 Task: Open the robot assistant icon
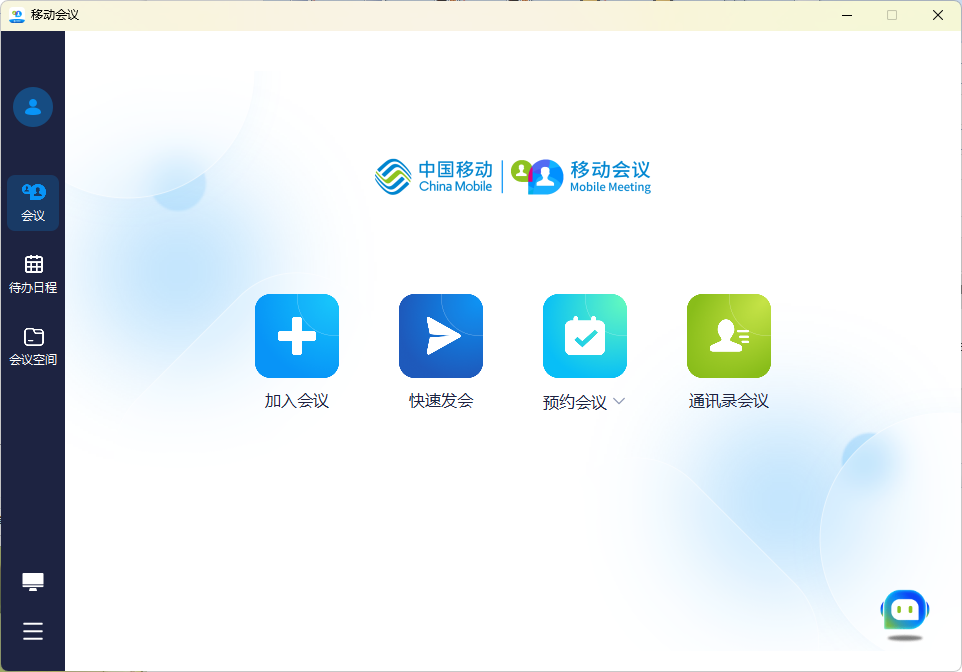904,611
